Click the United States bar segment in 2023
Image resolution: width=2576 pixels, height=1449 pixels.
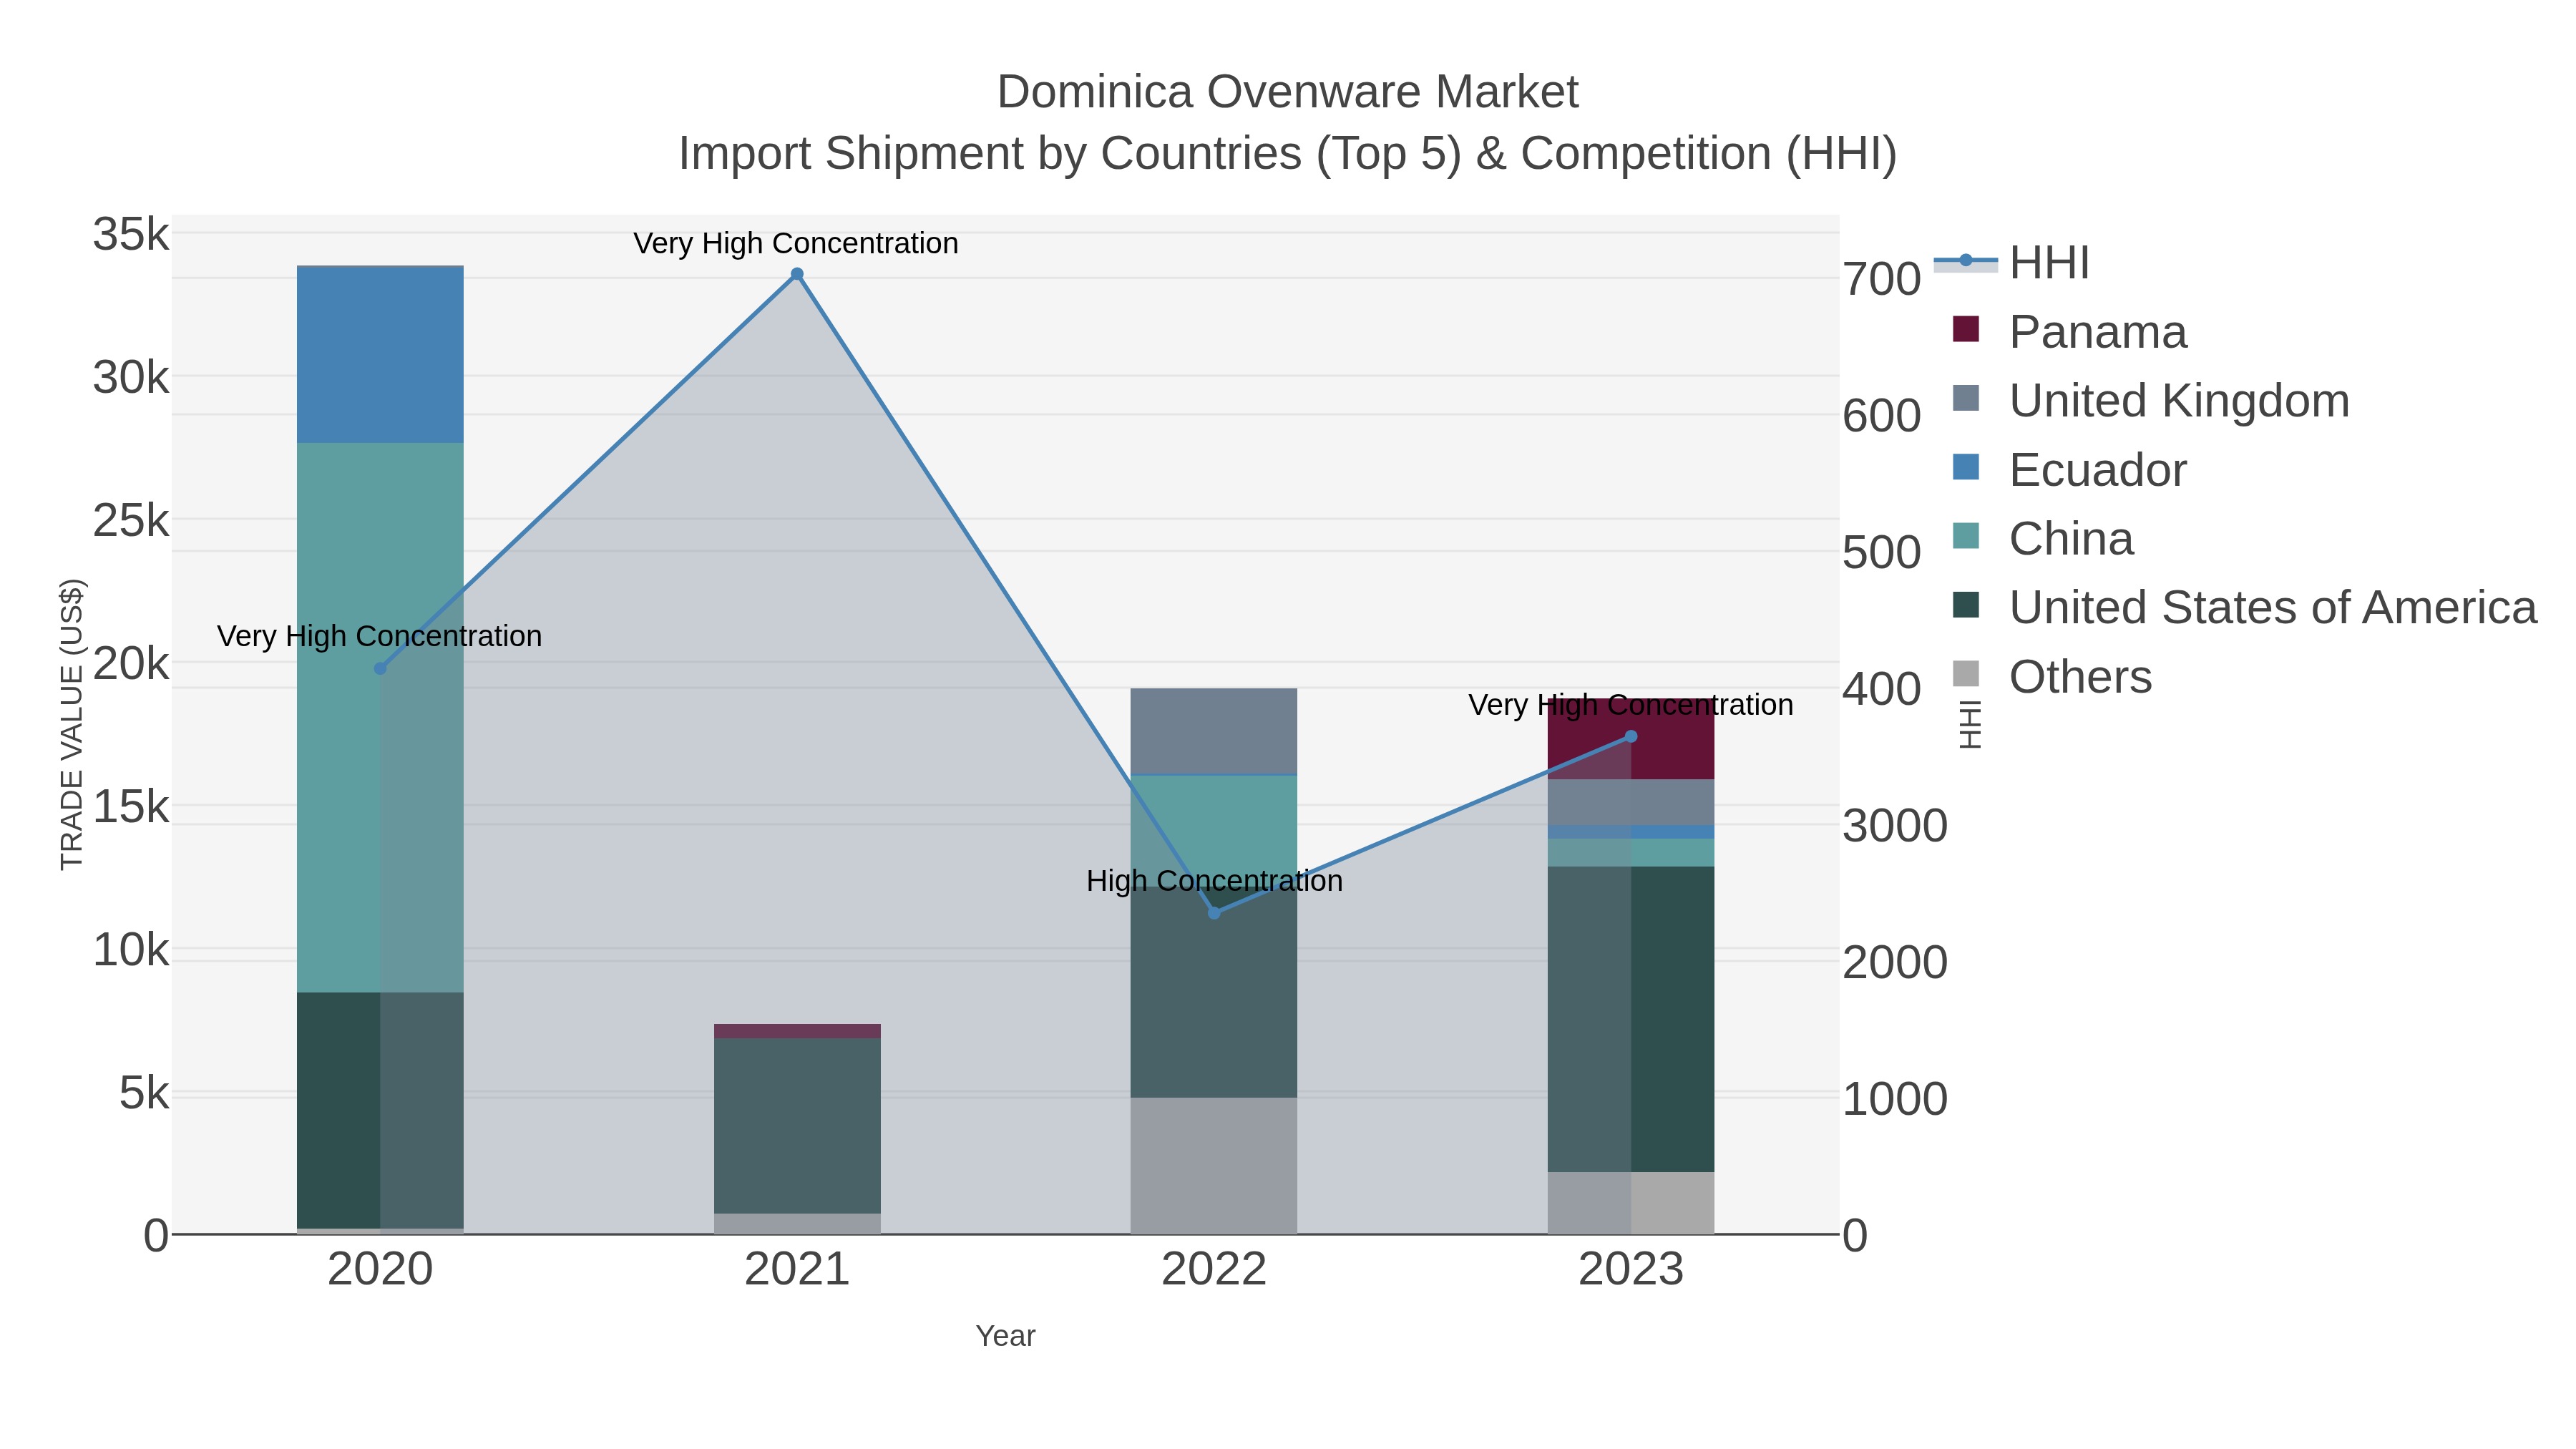(x=1631, y=1019)
